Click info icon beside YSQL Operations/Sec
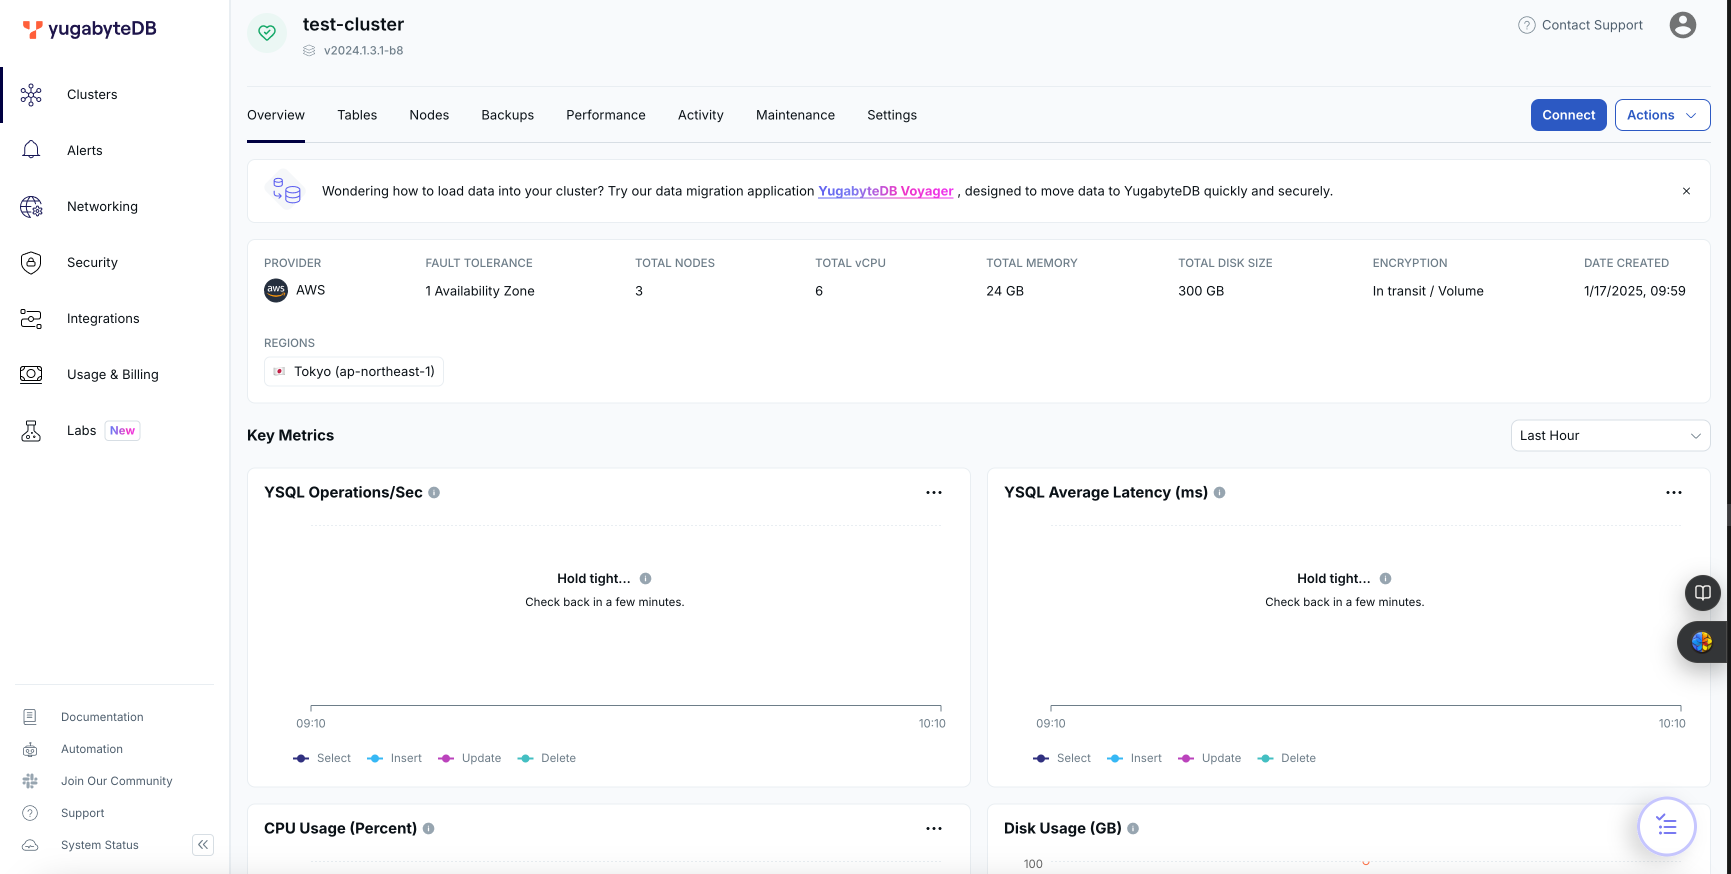Image resolution: width=1731 pixels, height=874 pixels. point(434,493)
